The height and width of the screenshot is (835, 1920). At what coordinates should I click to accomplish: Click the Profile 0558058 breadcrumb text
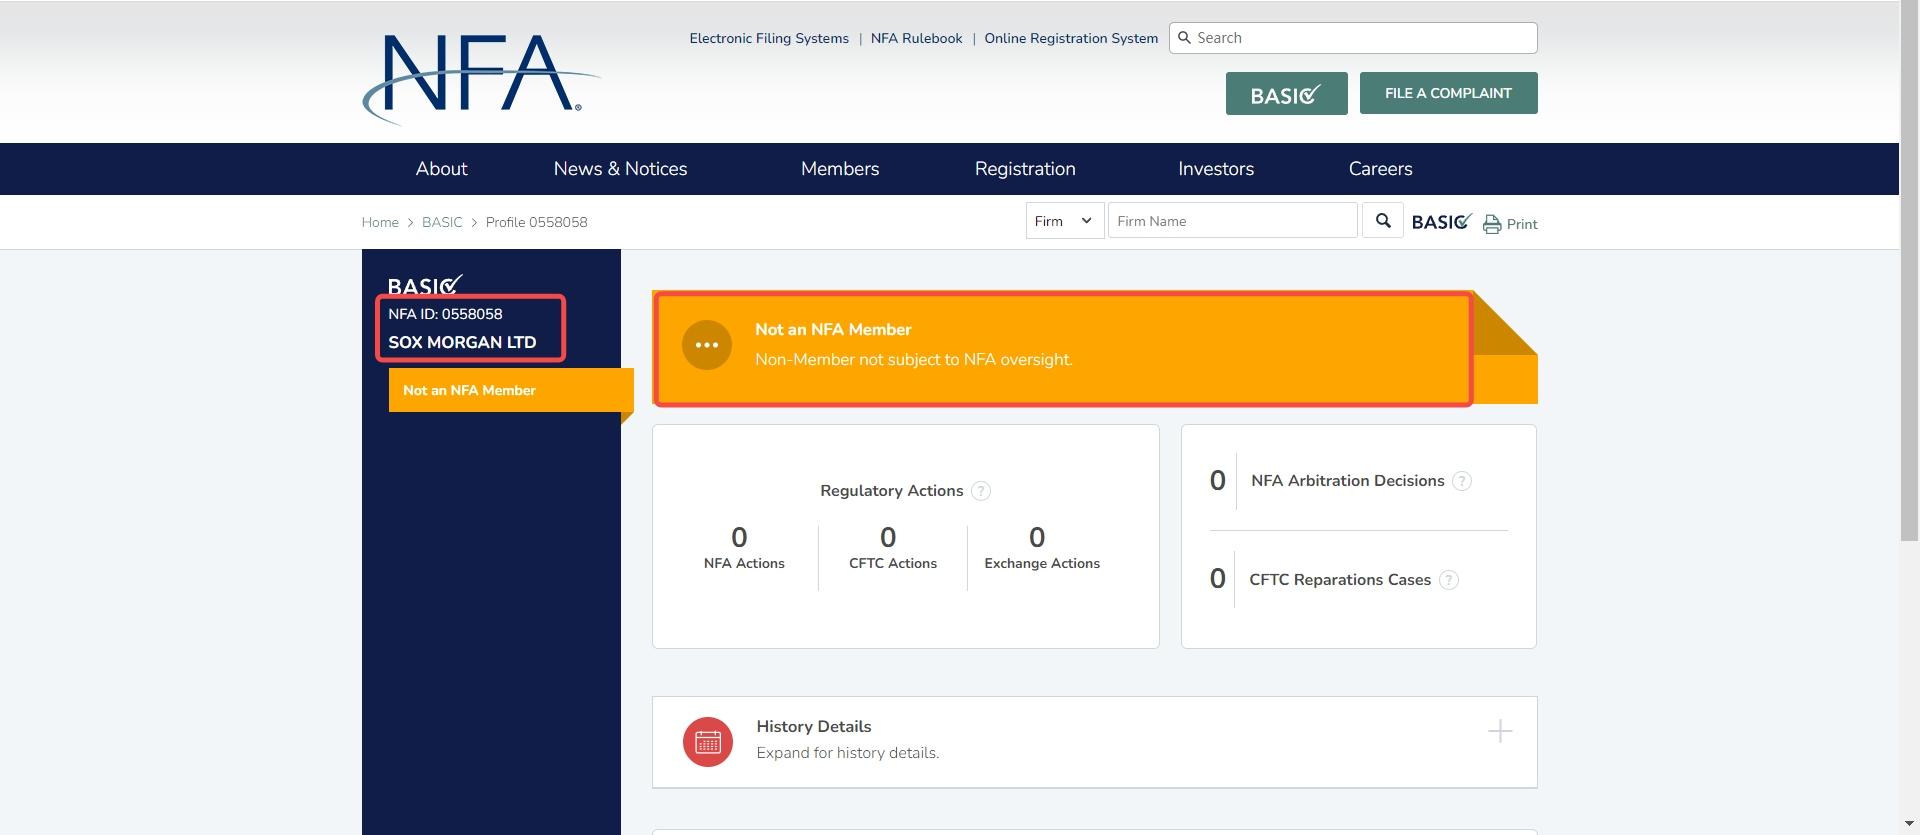click(537, 222)
